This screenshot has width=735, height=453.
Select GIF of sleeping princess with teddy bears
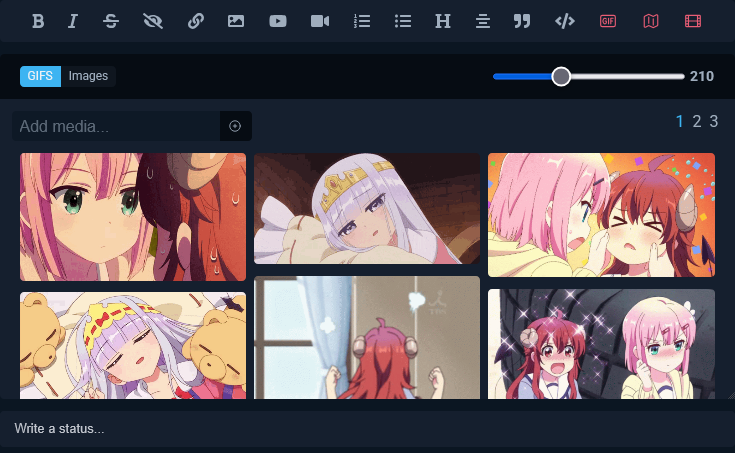click(x=133, y=346)
